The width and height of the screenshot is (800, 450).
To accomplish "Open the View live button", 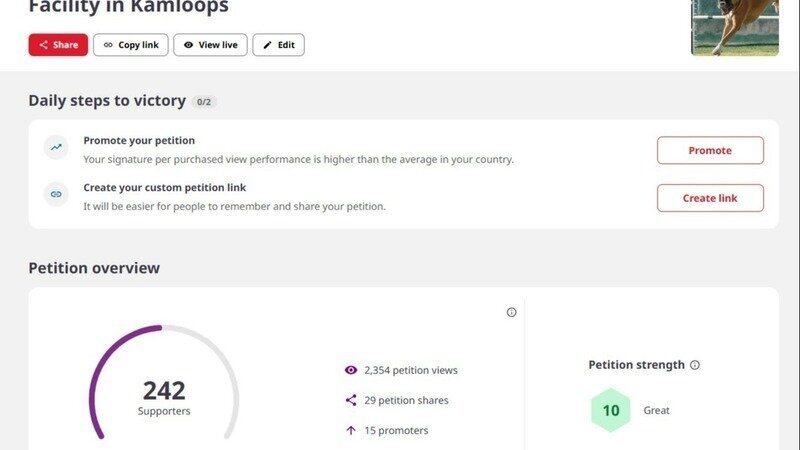I will (210, 45).
